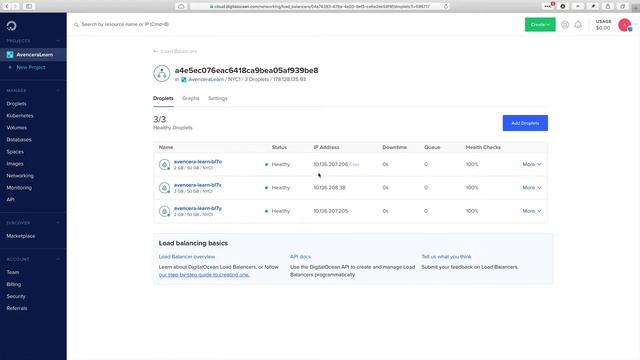Click the load balancer icon beside title
The height and width of the screenshot is (360, 640).
pyautogui.click(x=162, y=73)
